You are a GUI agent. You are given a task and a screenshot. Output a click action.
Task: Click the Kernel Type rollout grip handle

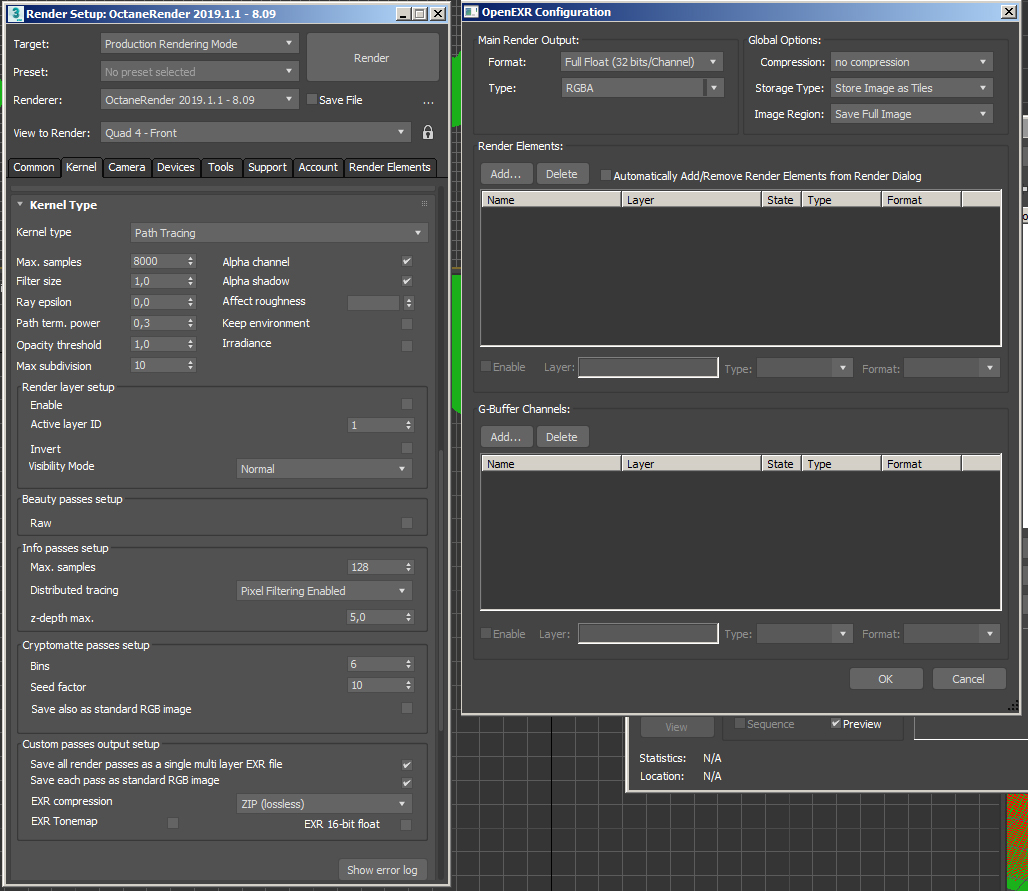point(424,204)
